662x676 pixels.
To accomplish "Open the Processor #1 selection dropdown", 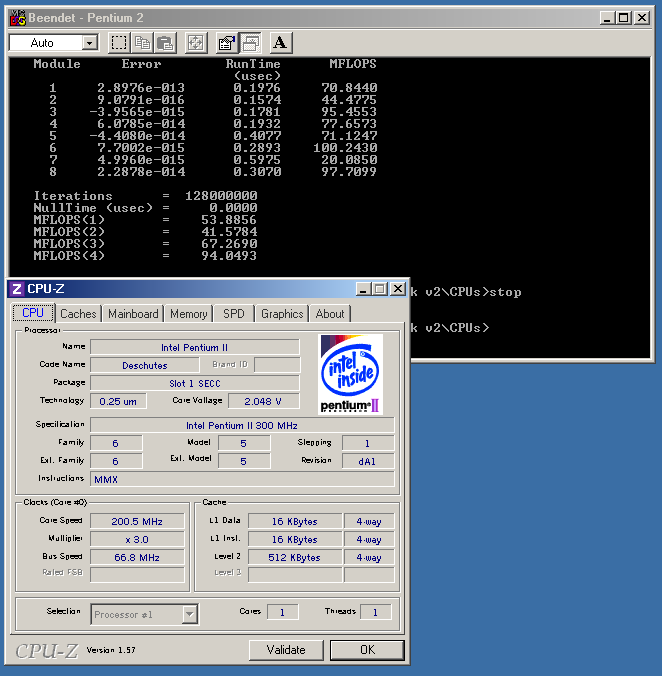I will point(189,614).
